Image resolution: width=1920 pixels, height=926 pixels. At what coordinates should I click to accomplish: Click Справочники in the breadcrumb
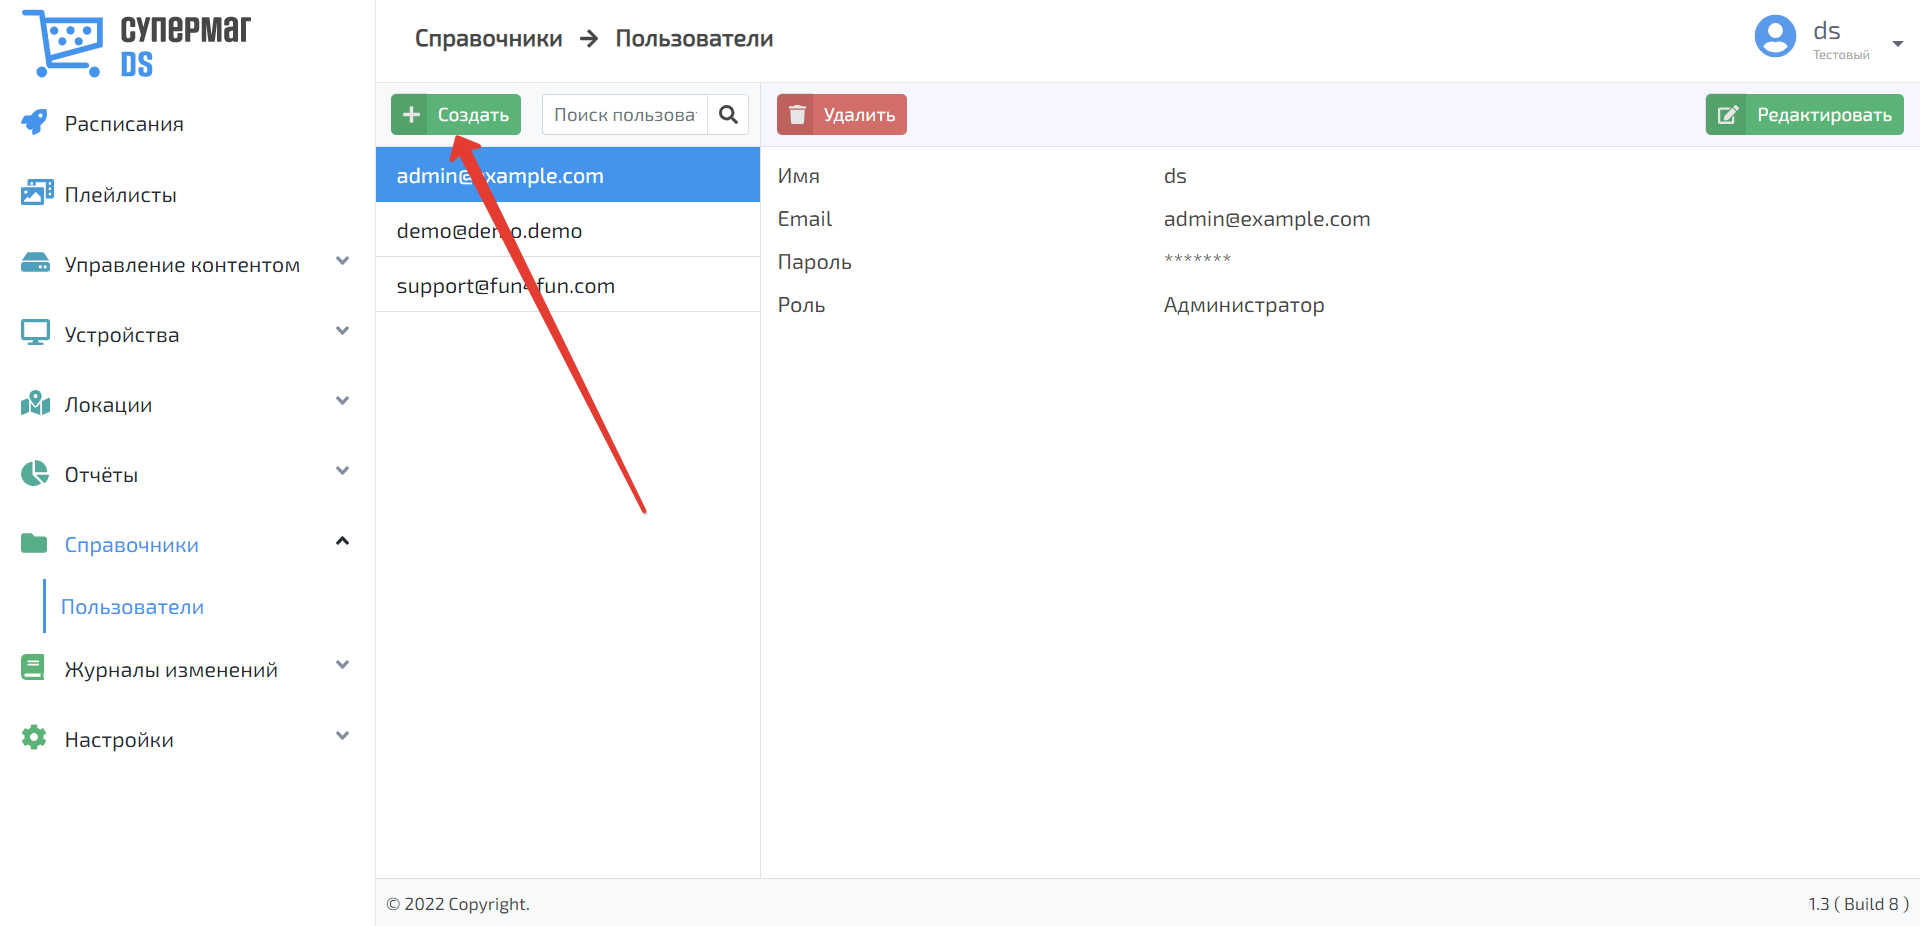pos(488,38)
